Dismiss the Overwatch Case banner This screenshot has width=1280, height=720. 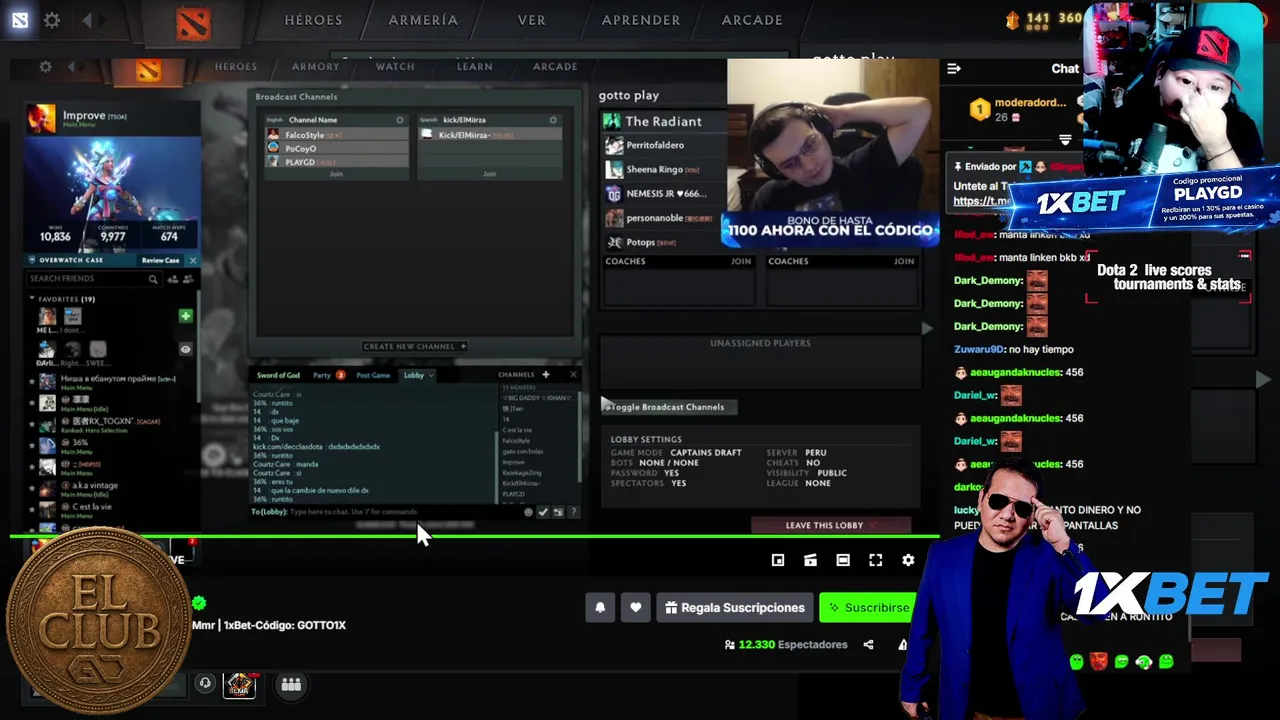point(192,260)
